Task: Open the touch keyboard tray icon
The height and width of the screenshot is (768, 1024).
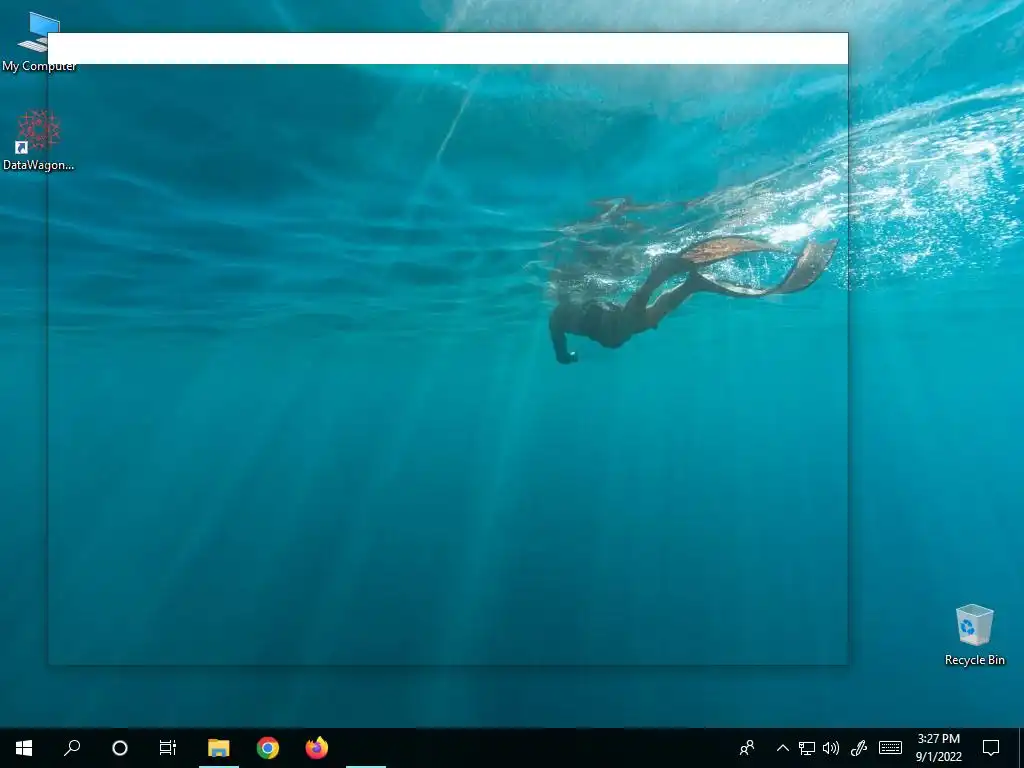Action: coord(890,748)
